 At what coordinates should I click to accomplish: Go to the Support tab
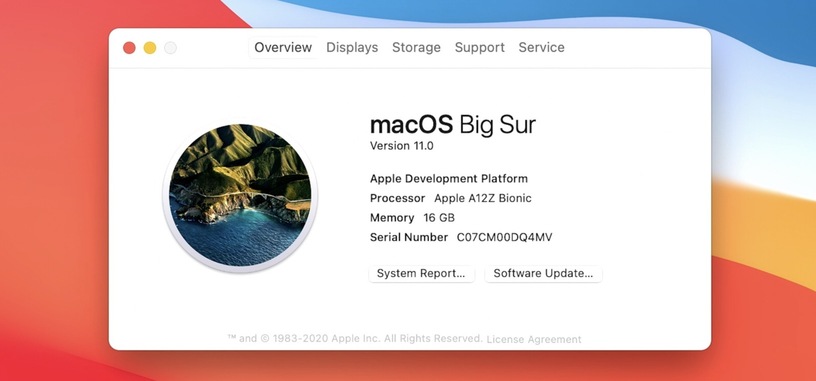coord(479,47)
